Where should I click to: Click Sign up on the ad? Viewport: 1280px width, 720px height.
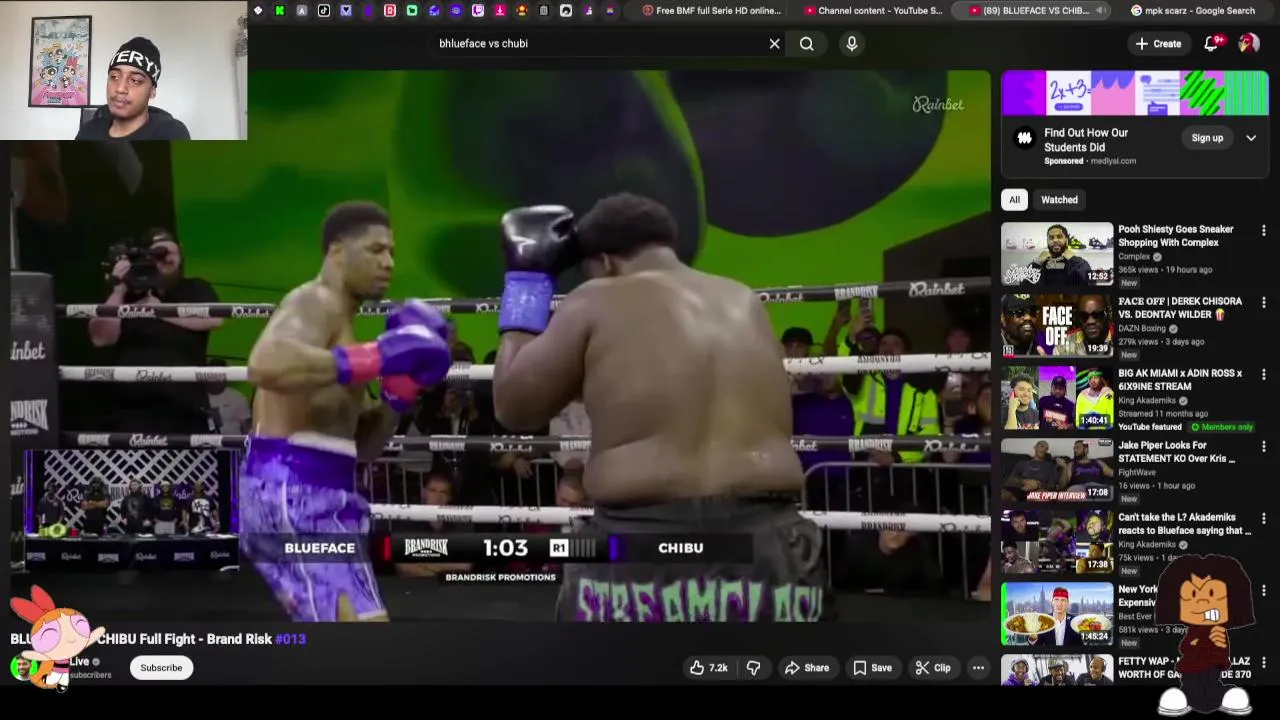[1207, 138]
